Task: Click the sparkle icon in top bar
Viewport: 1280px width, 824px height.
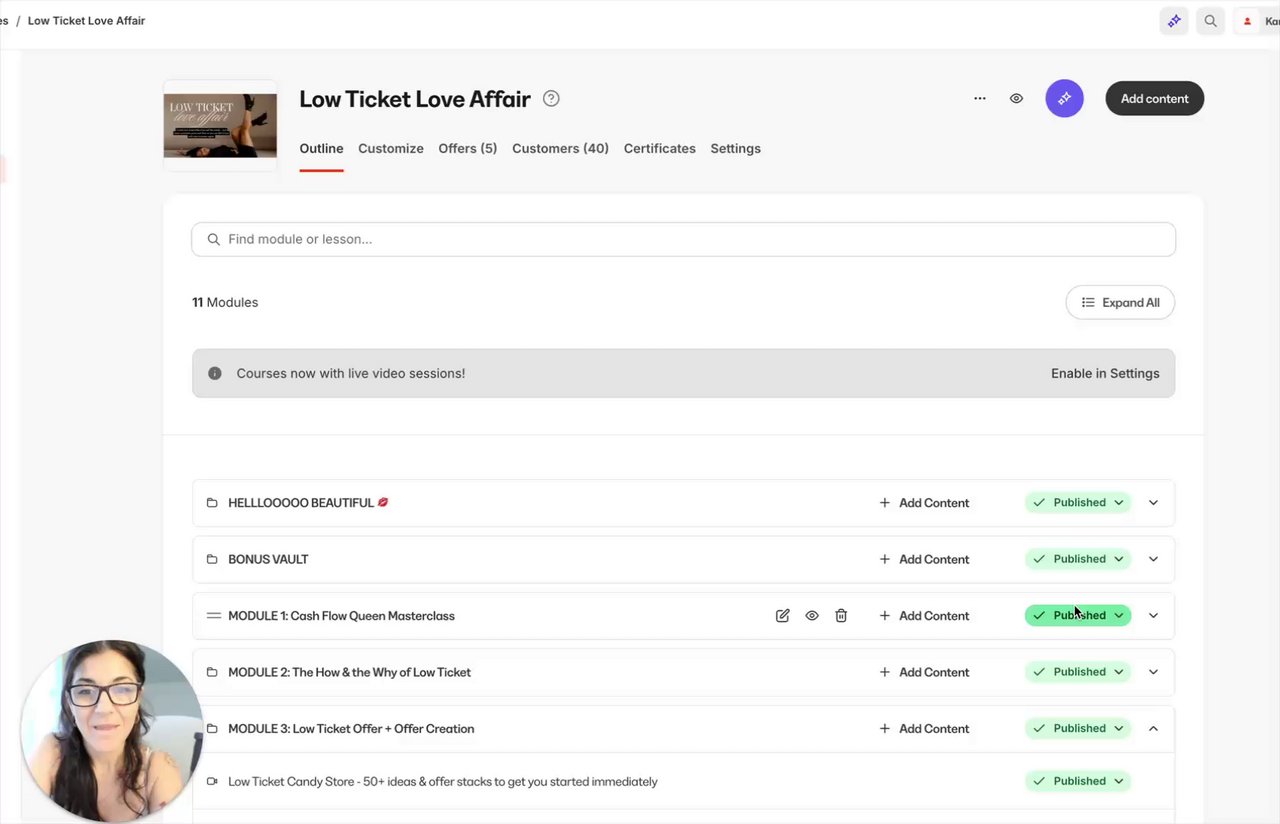Action: [x=1174, y=21]
